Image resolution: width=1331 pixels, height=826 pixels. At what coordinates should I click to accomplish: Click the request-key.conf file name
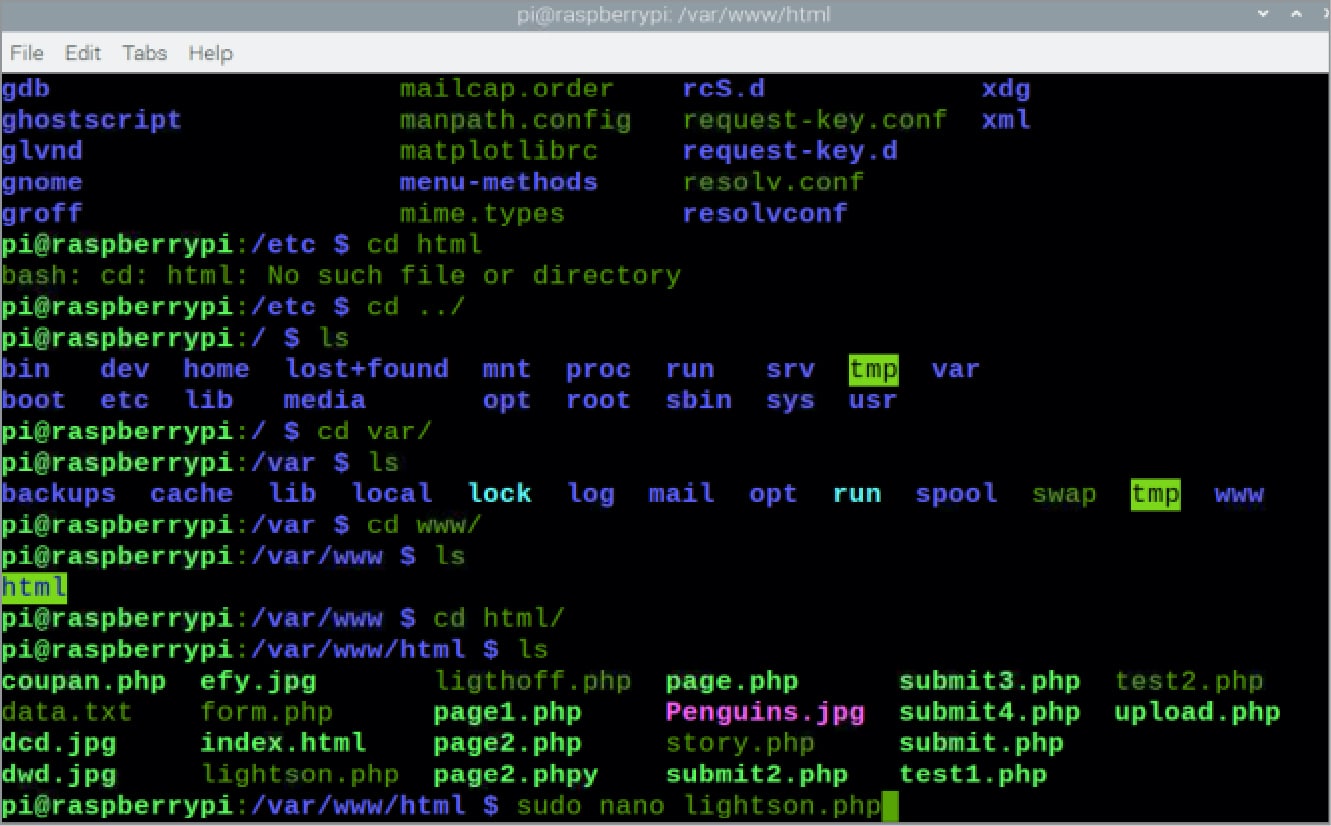point(814,120)
